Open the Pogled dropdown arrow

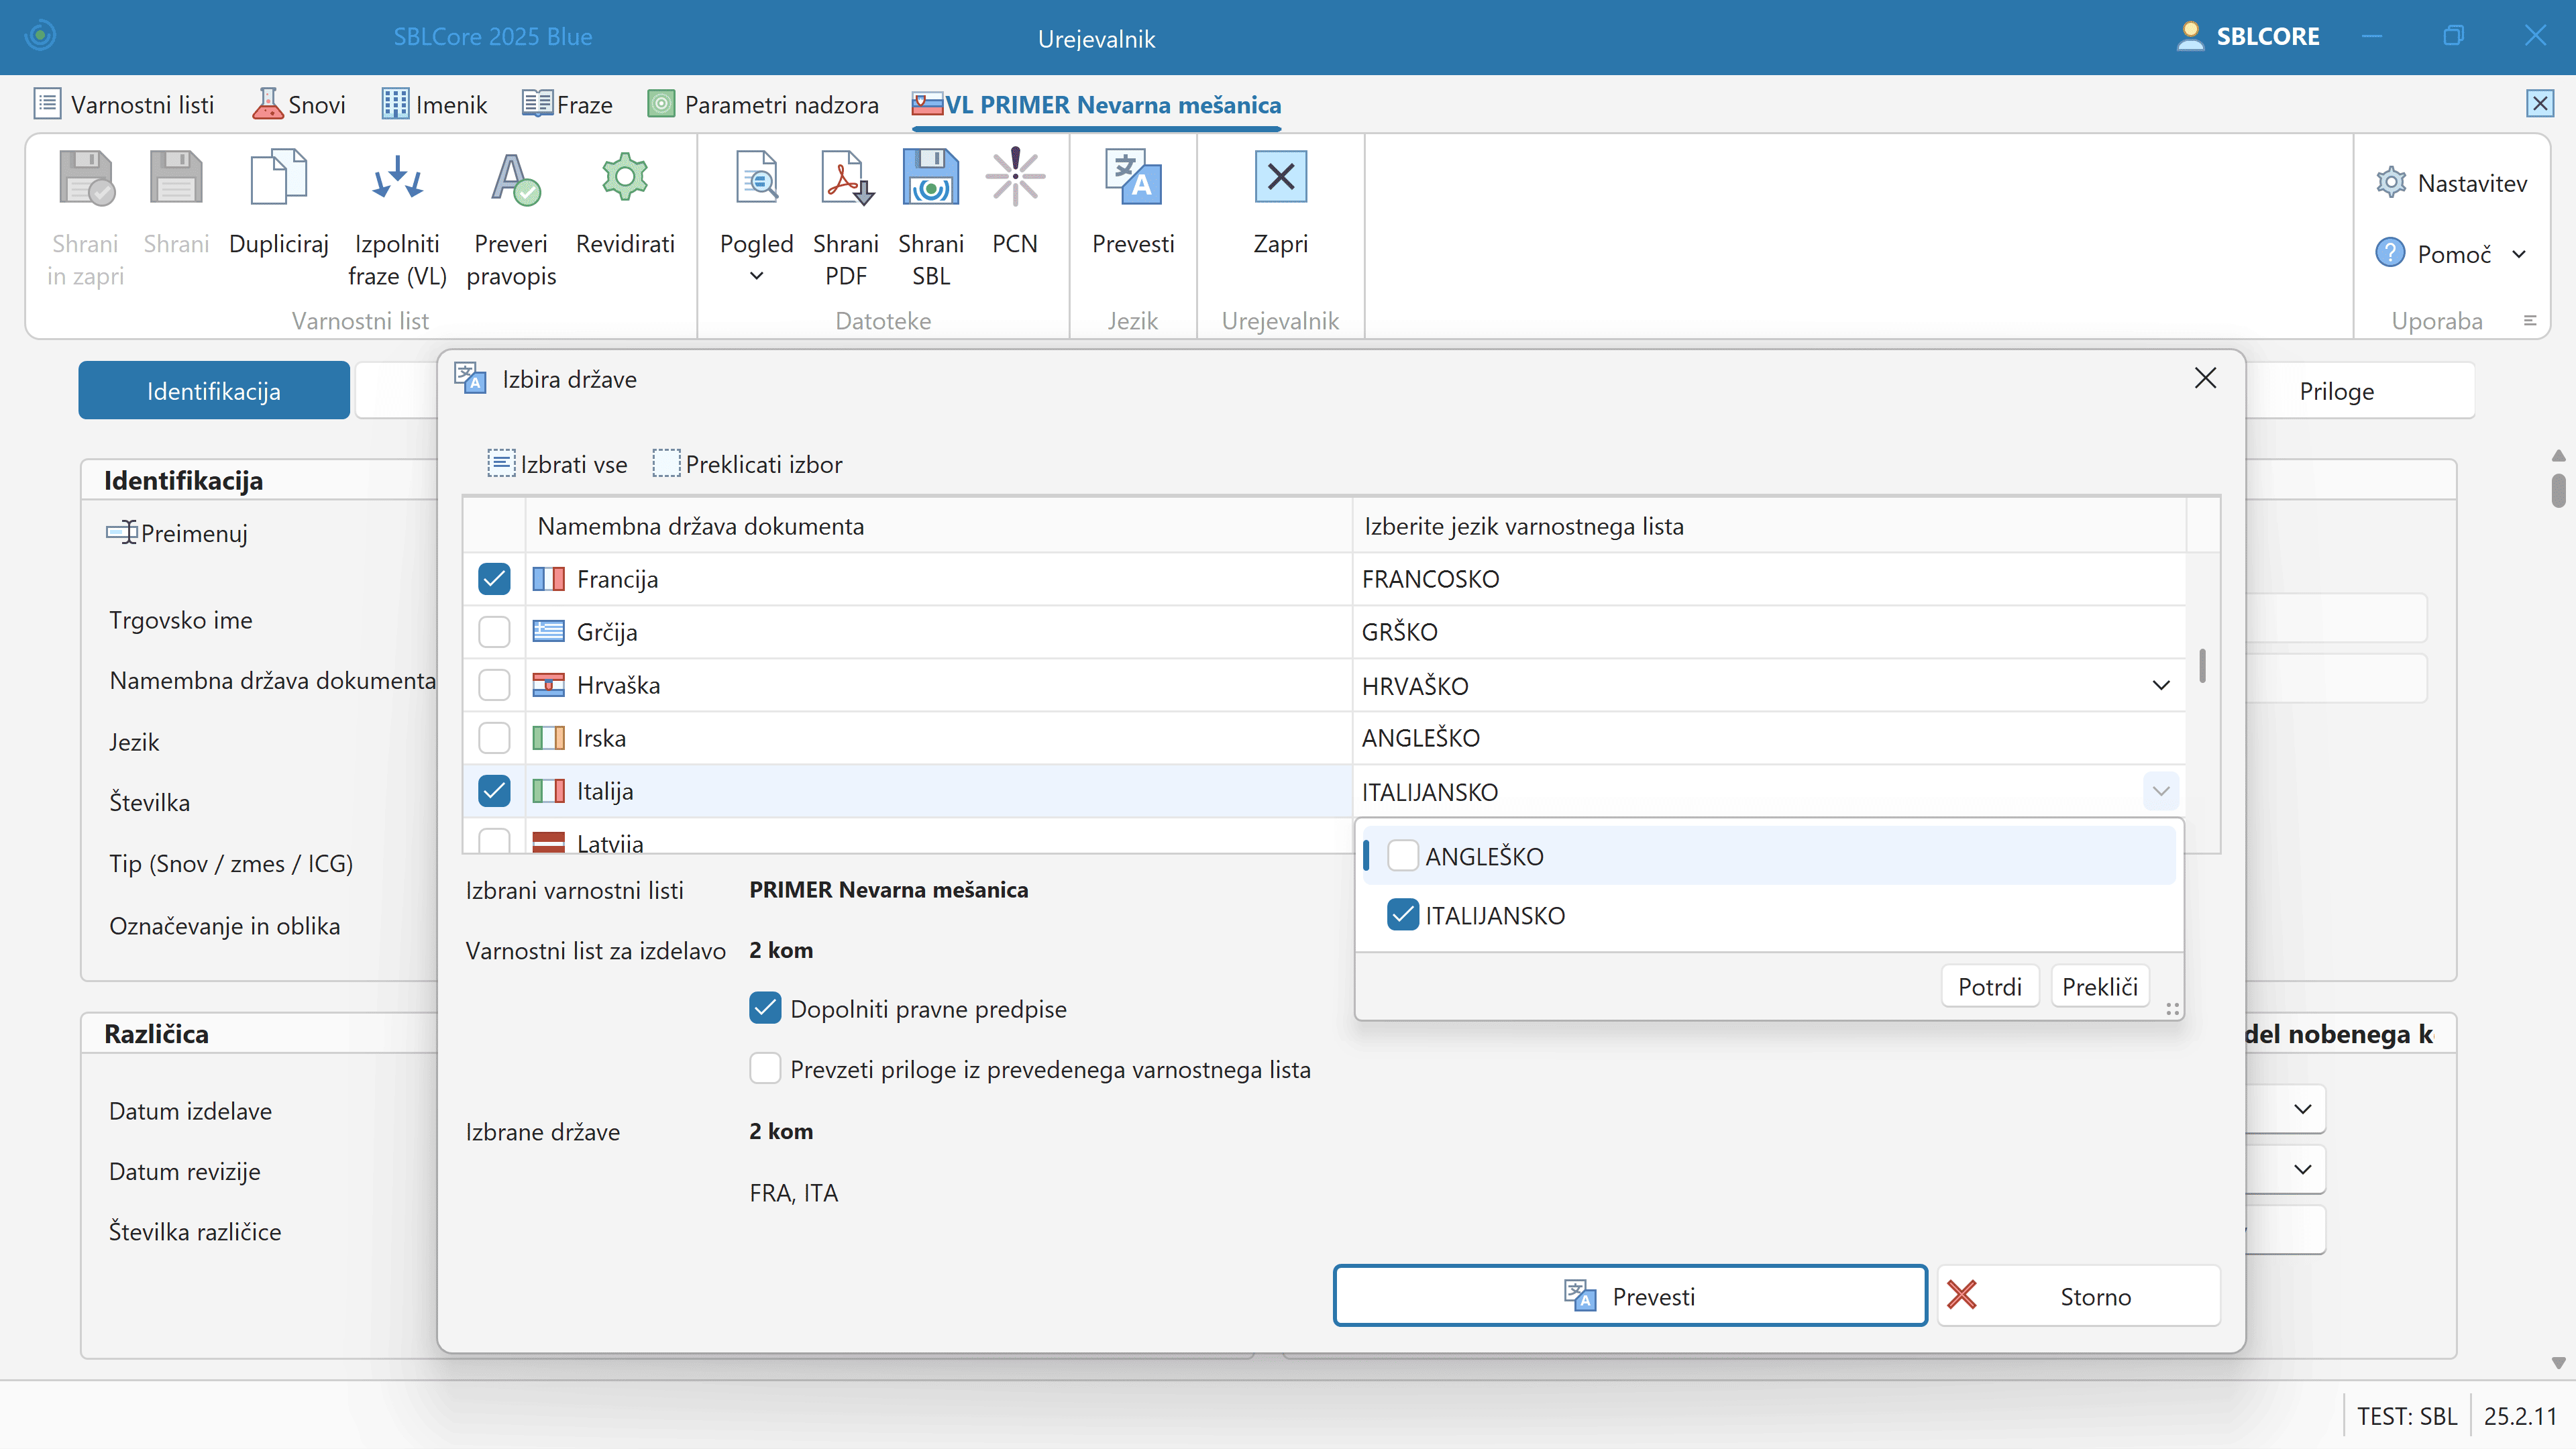[x=757, y=277]
